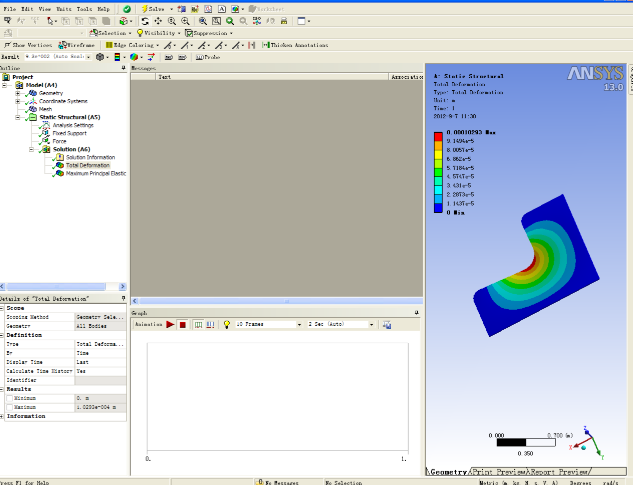Stop the result animation
Image resolution: width=633 pixels, height=485 pixels.
[x=183, y=325]
